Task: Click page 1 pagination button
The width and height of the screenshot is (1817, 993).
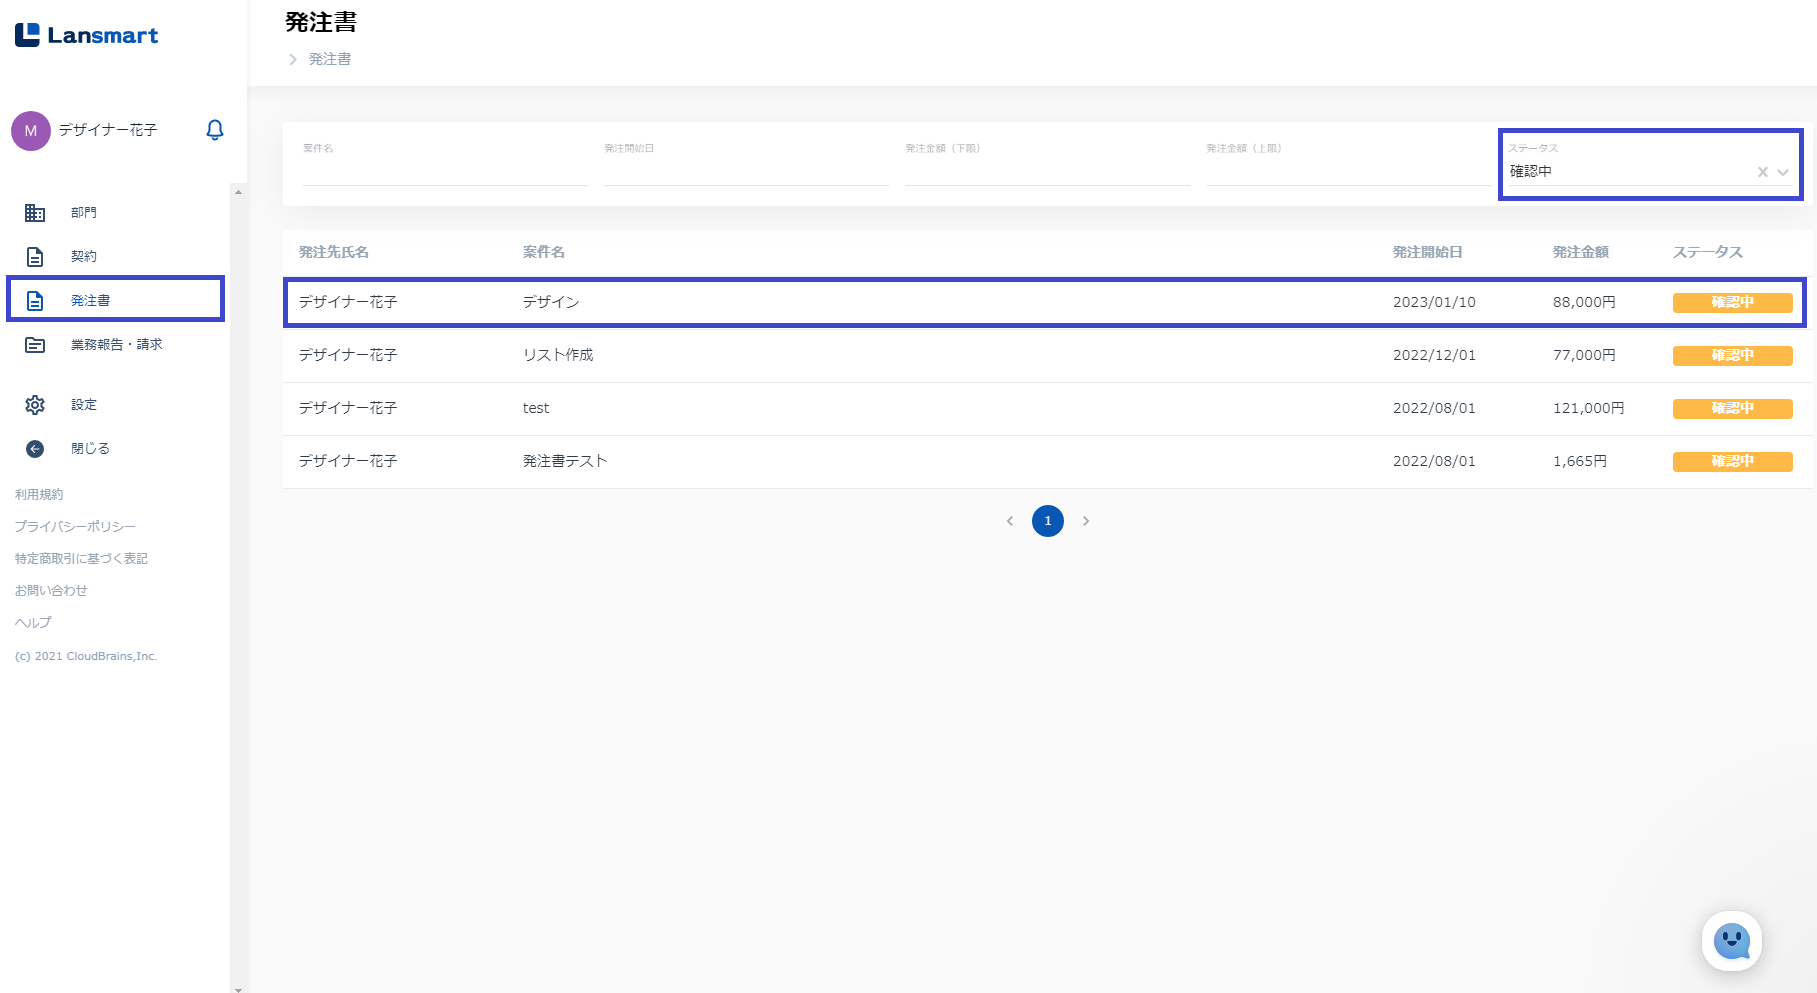Action: pos(1047,521)
